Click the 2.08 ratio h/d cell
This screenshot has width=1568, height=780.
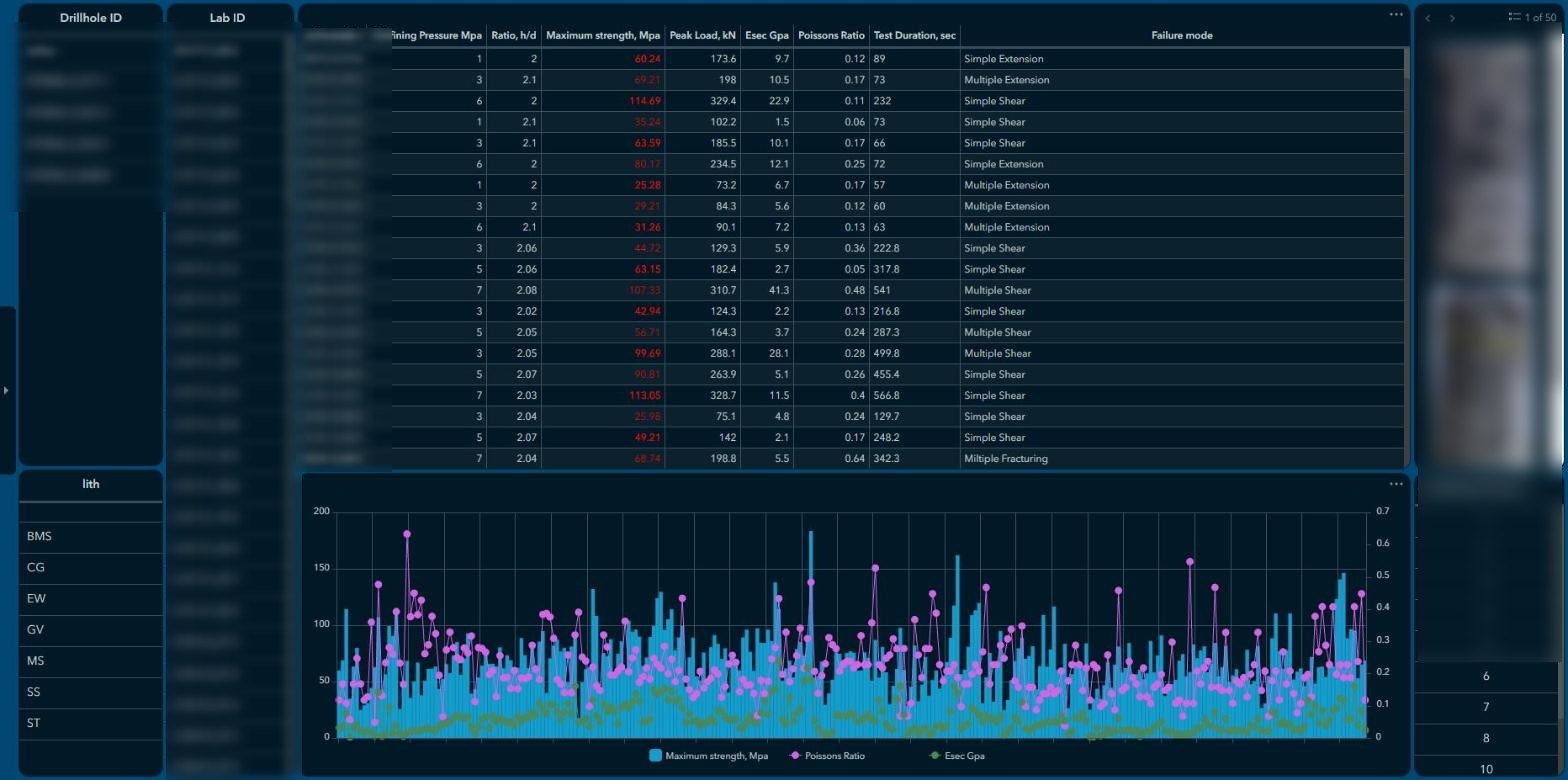pyautogui.click(x=514, y=290)
